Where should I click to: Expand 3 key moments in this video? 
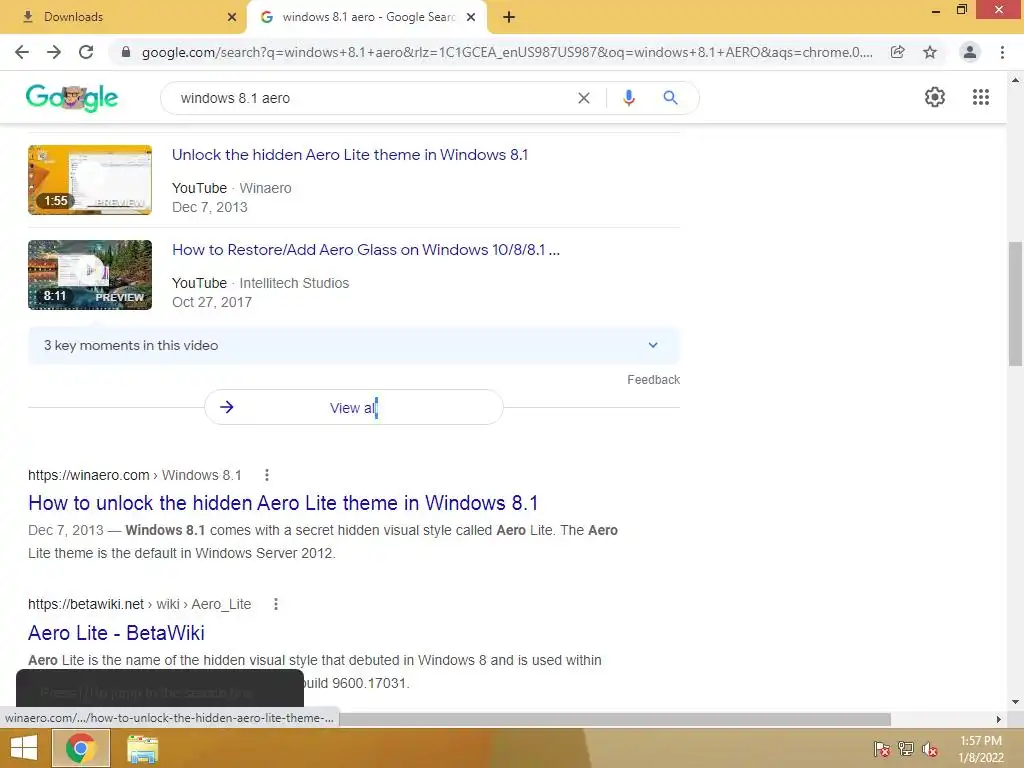353,345
